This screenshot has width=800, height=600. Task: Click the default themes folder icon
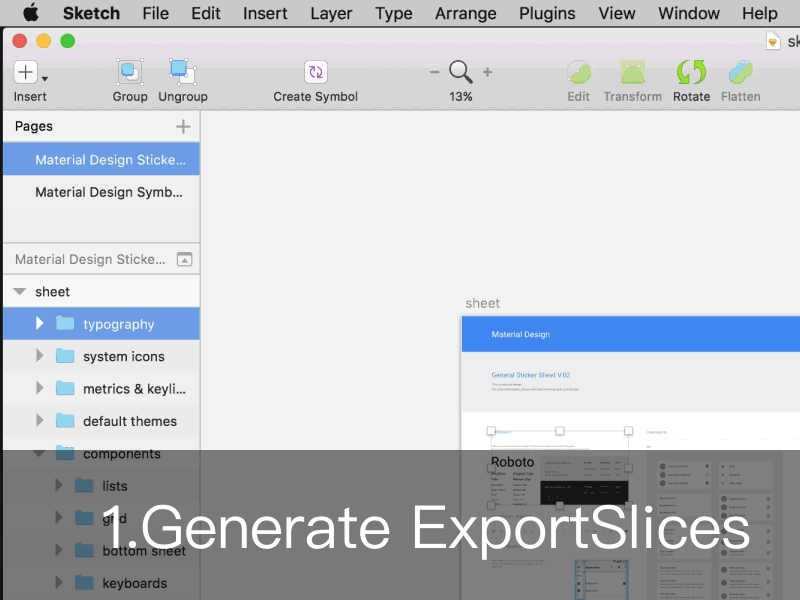65,420
